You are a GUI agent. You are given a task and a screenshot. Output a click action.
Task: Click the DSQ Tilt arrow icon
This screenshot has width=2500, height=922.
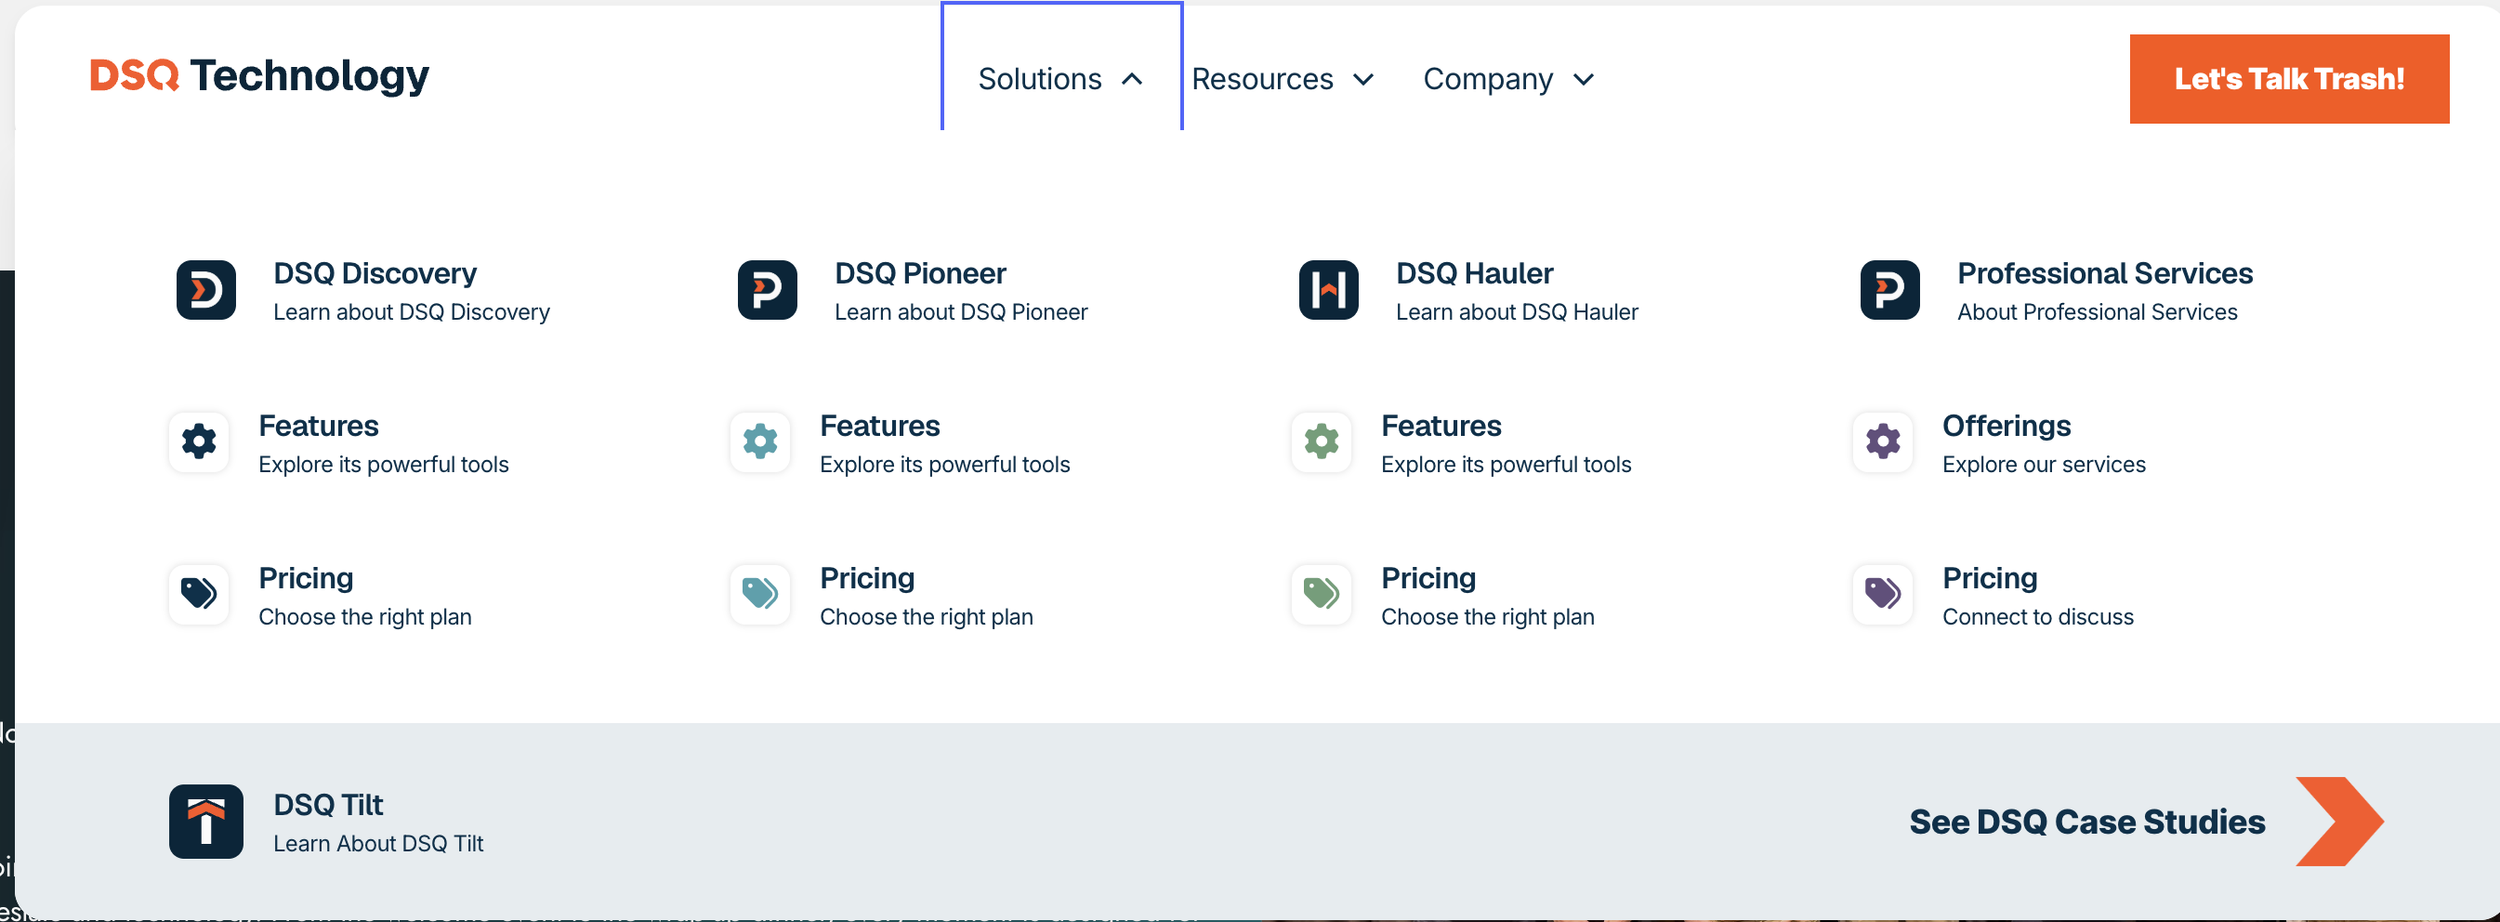[206, 821]
